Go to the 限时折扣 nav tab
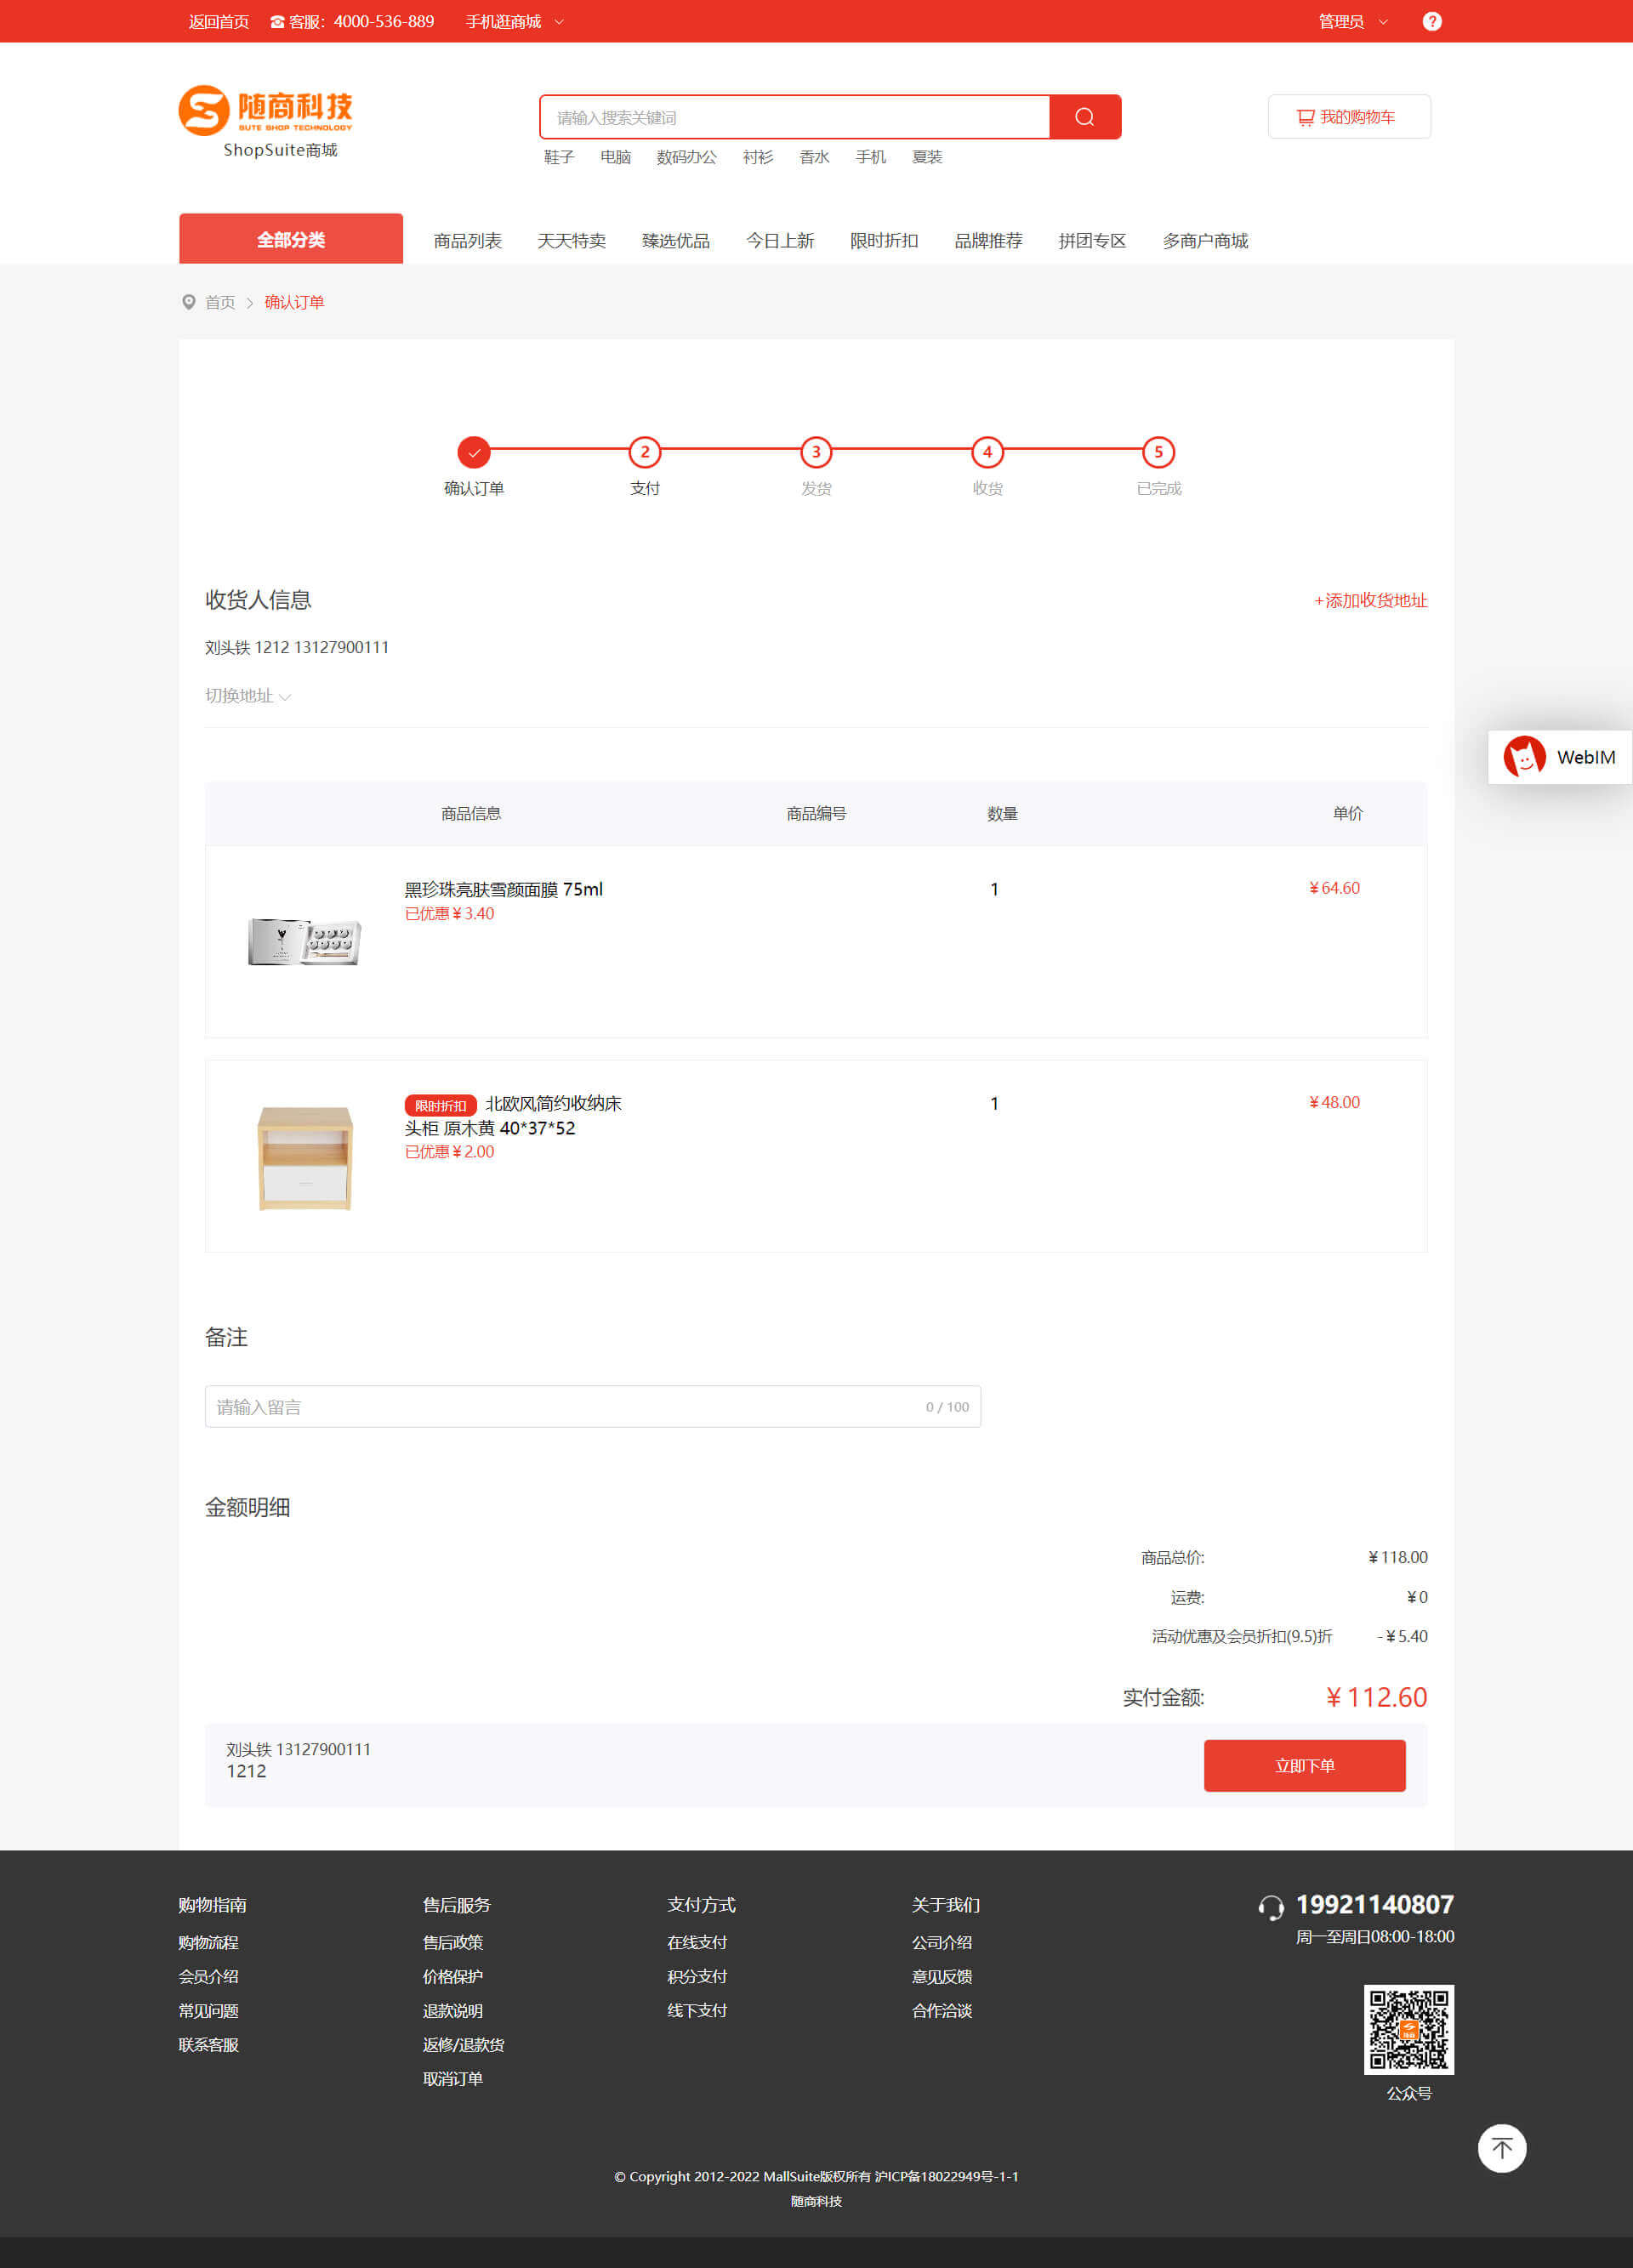 pos(884,241)
